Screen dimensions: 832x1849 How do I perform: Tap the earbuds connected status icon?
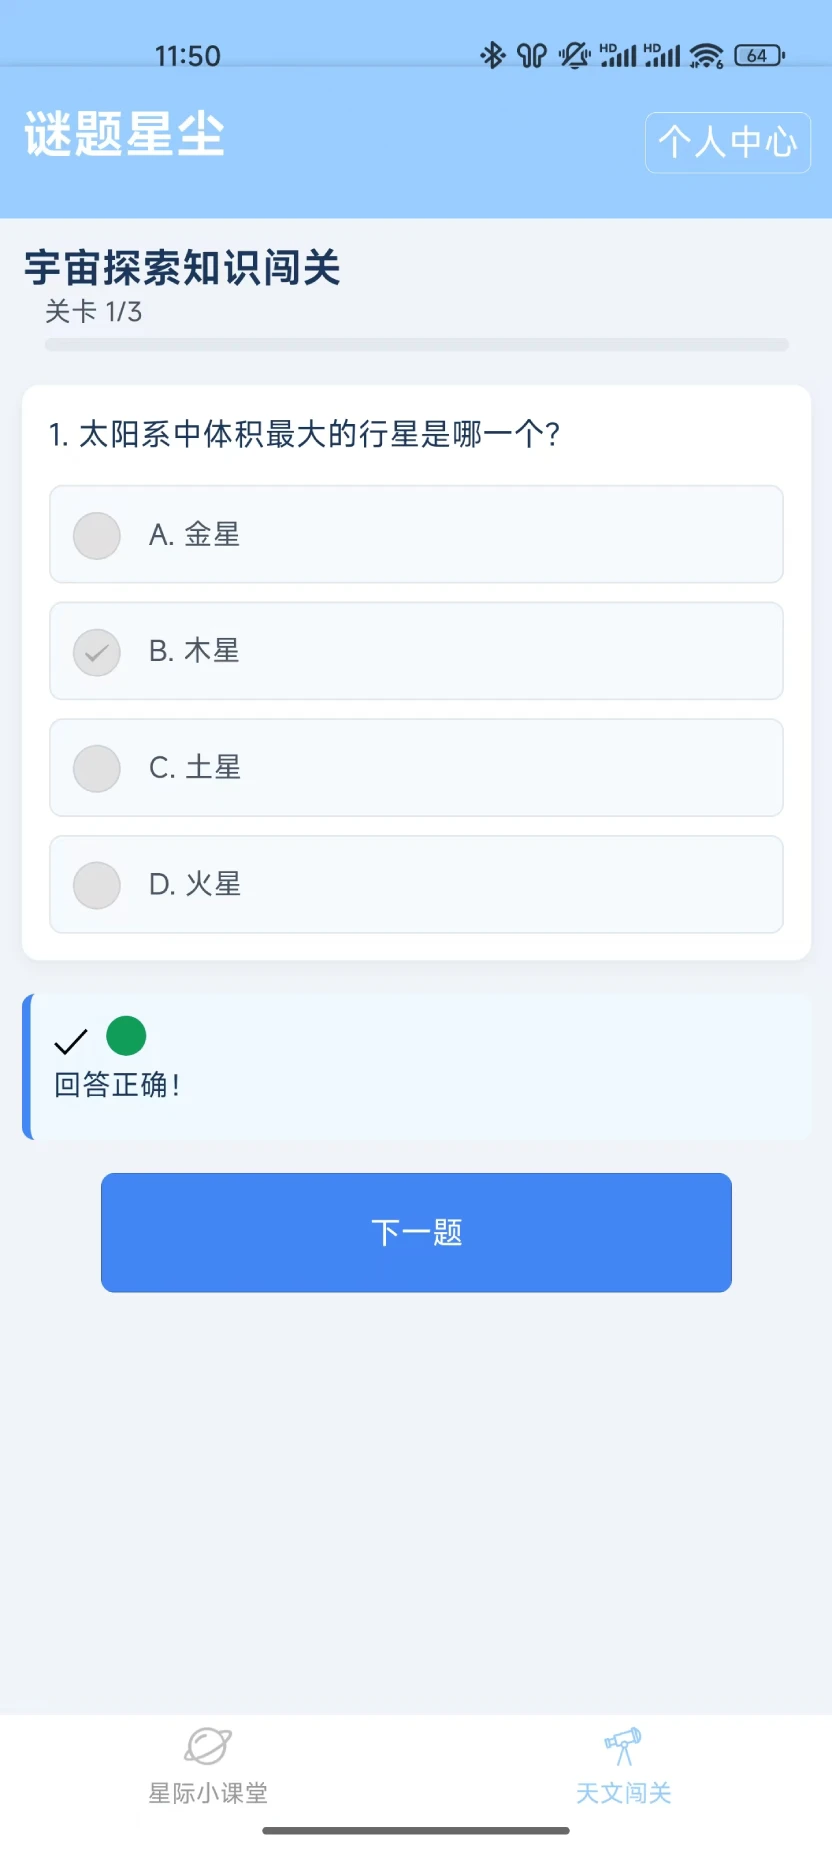[x=532, y=56]
